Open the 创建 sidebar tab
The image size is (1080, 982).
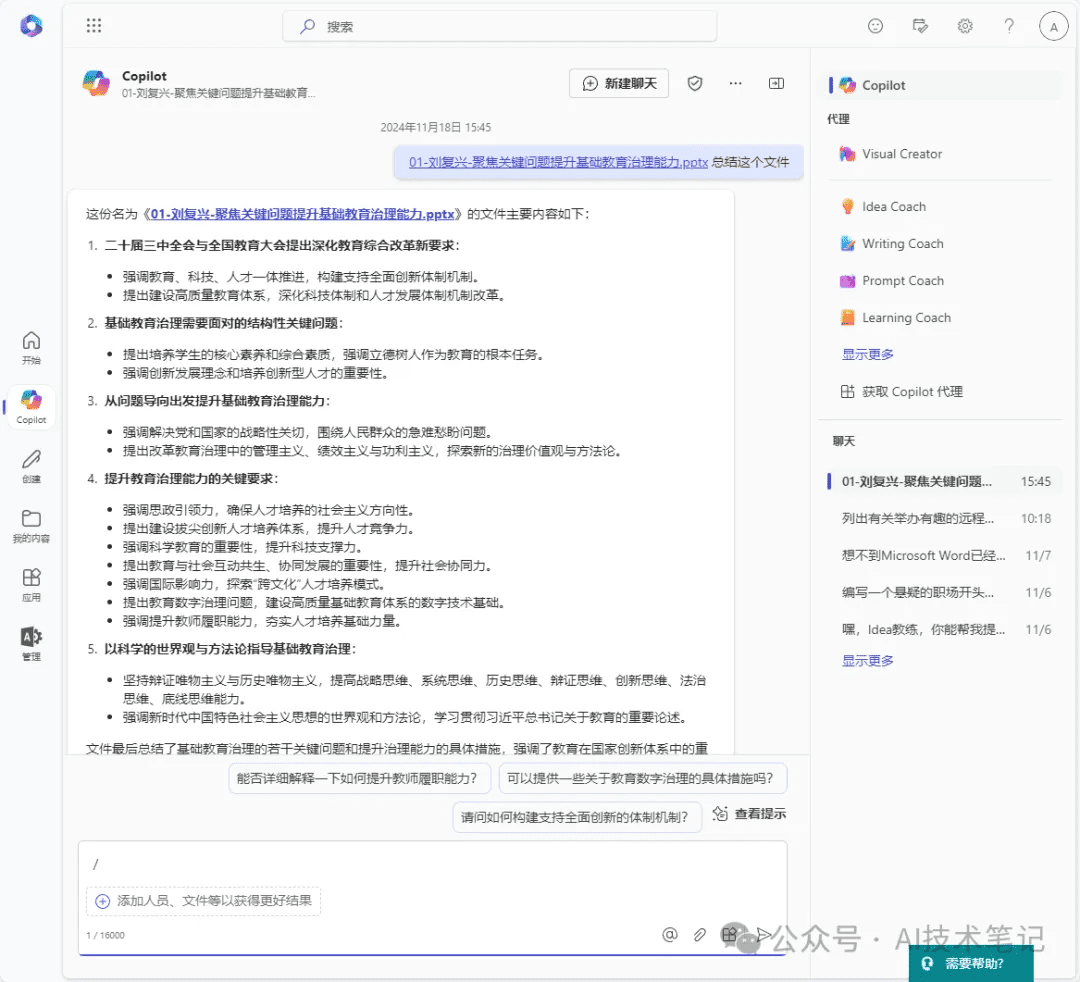point(31,466)
